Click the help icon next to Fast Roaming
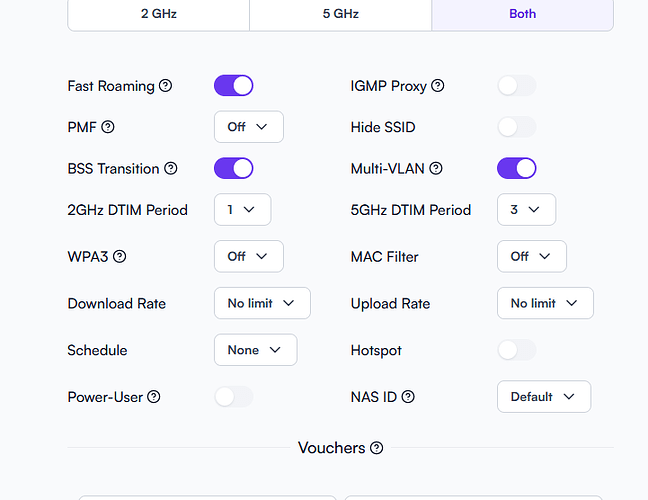This screenshot has width=648, height=500. point(166,86)
